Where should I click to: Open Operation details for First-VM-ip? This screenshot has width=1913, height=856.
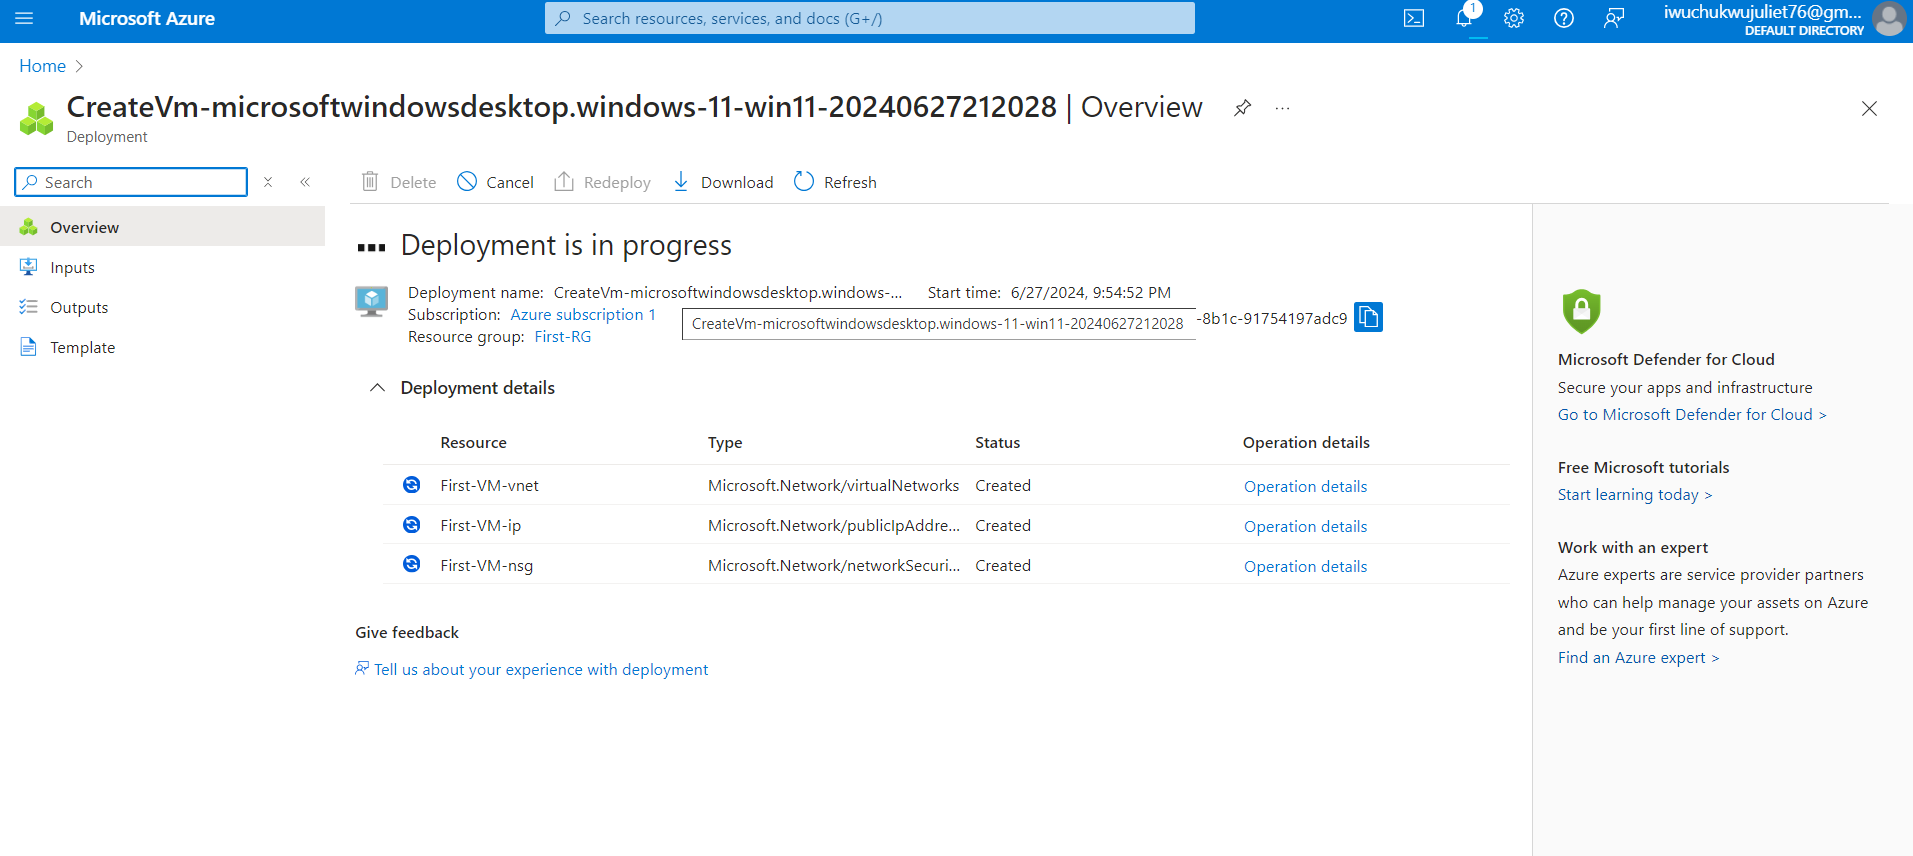[1305, 526]
